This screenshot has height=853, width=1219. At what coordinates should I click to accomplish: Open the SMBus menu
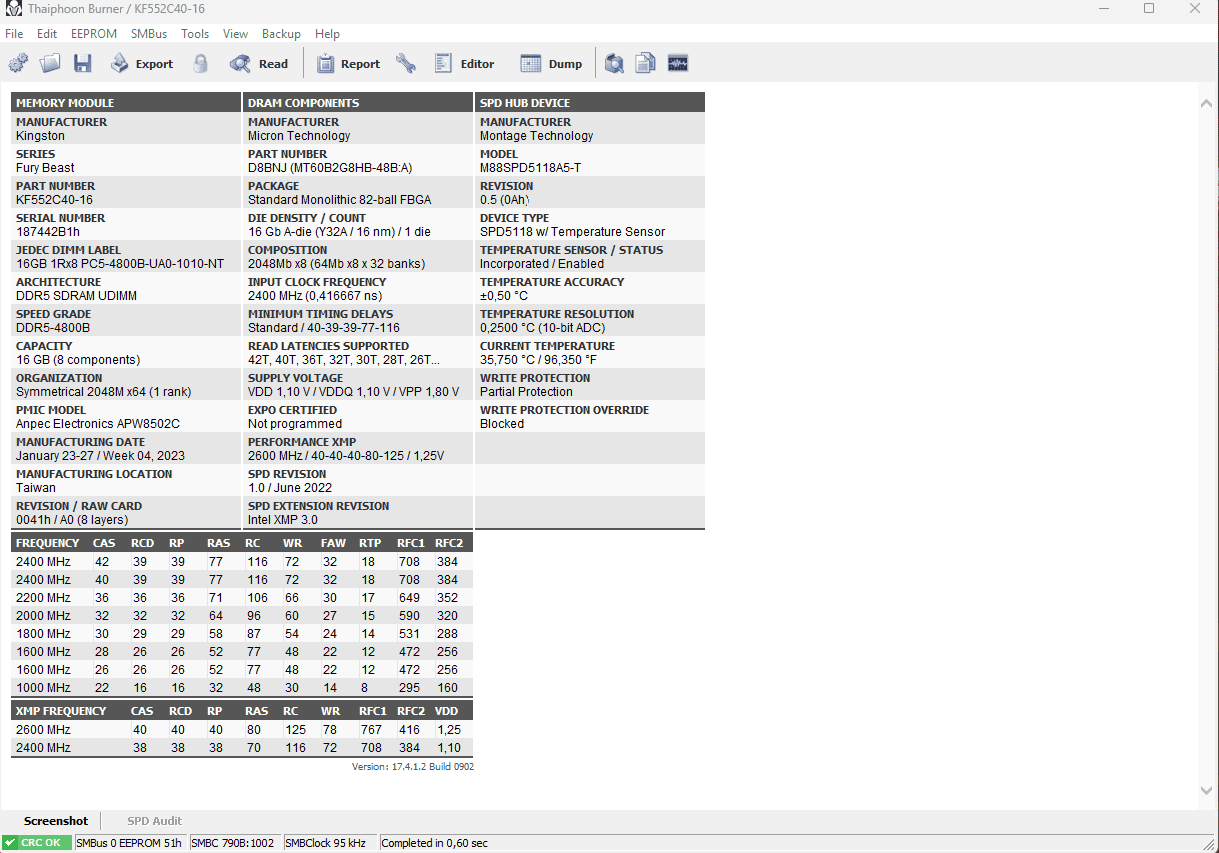coord(149,34)
